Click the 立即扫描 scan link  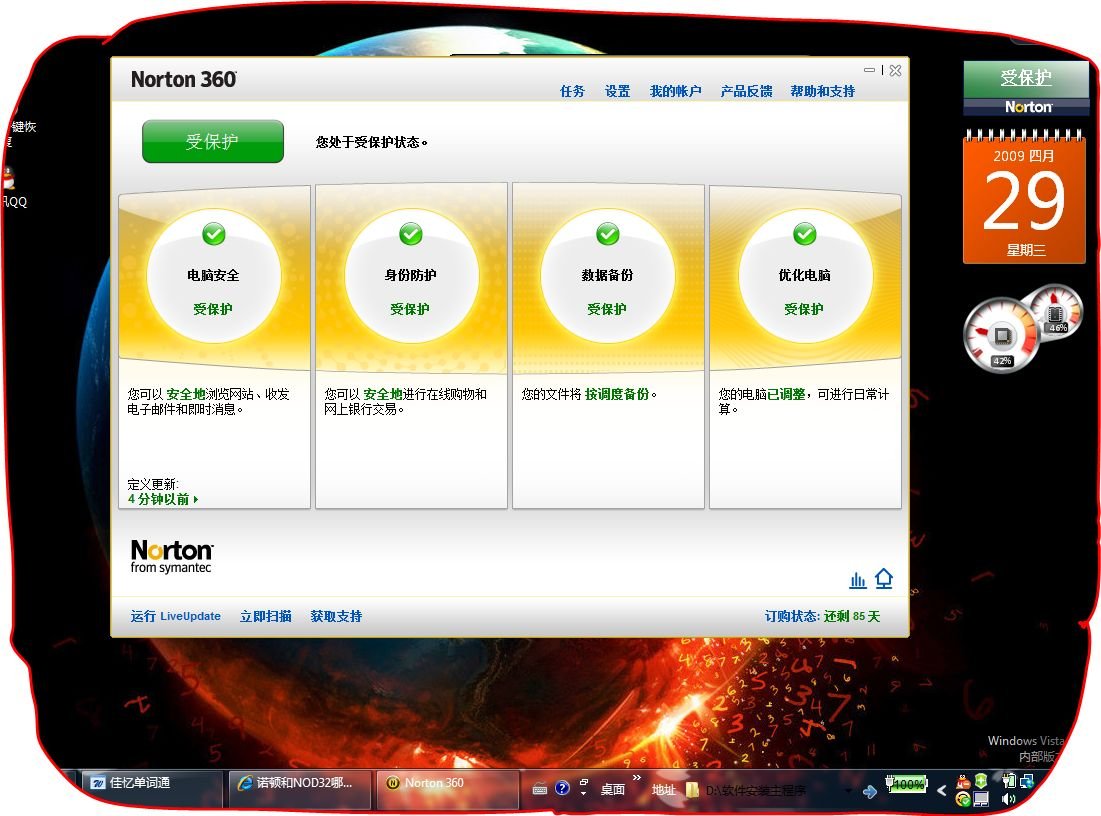pos(265,616)
